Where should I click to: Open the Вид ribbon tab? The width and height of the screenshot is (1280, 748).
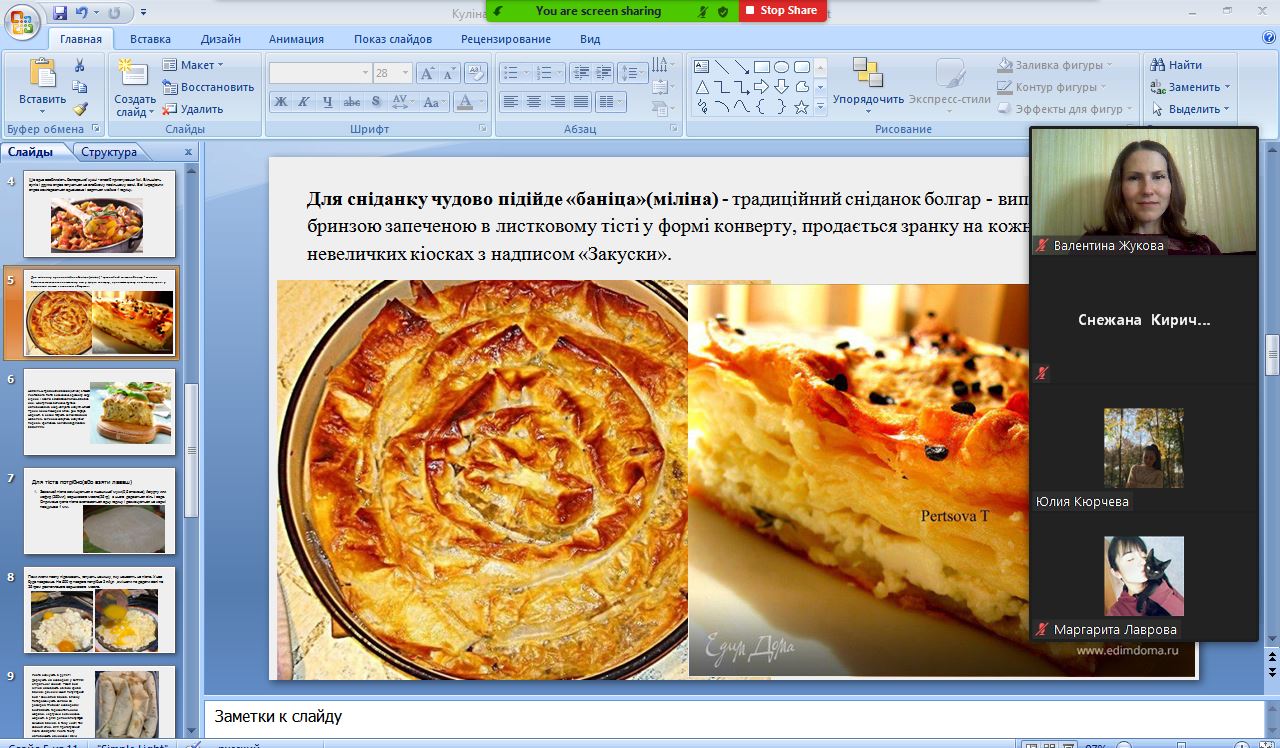click(590, 39)
